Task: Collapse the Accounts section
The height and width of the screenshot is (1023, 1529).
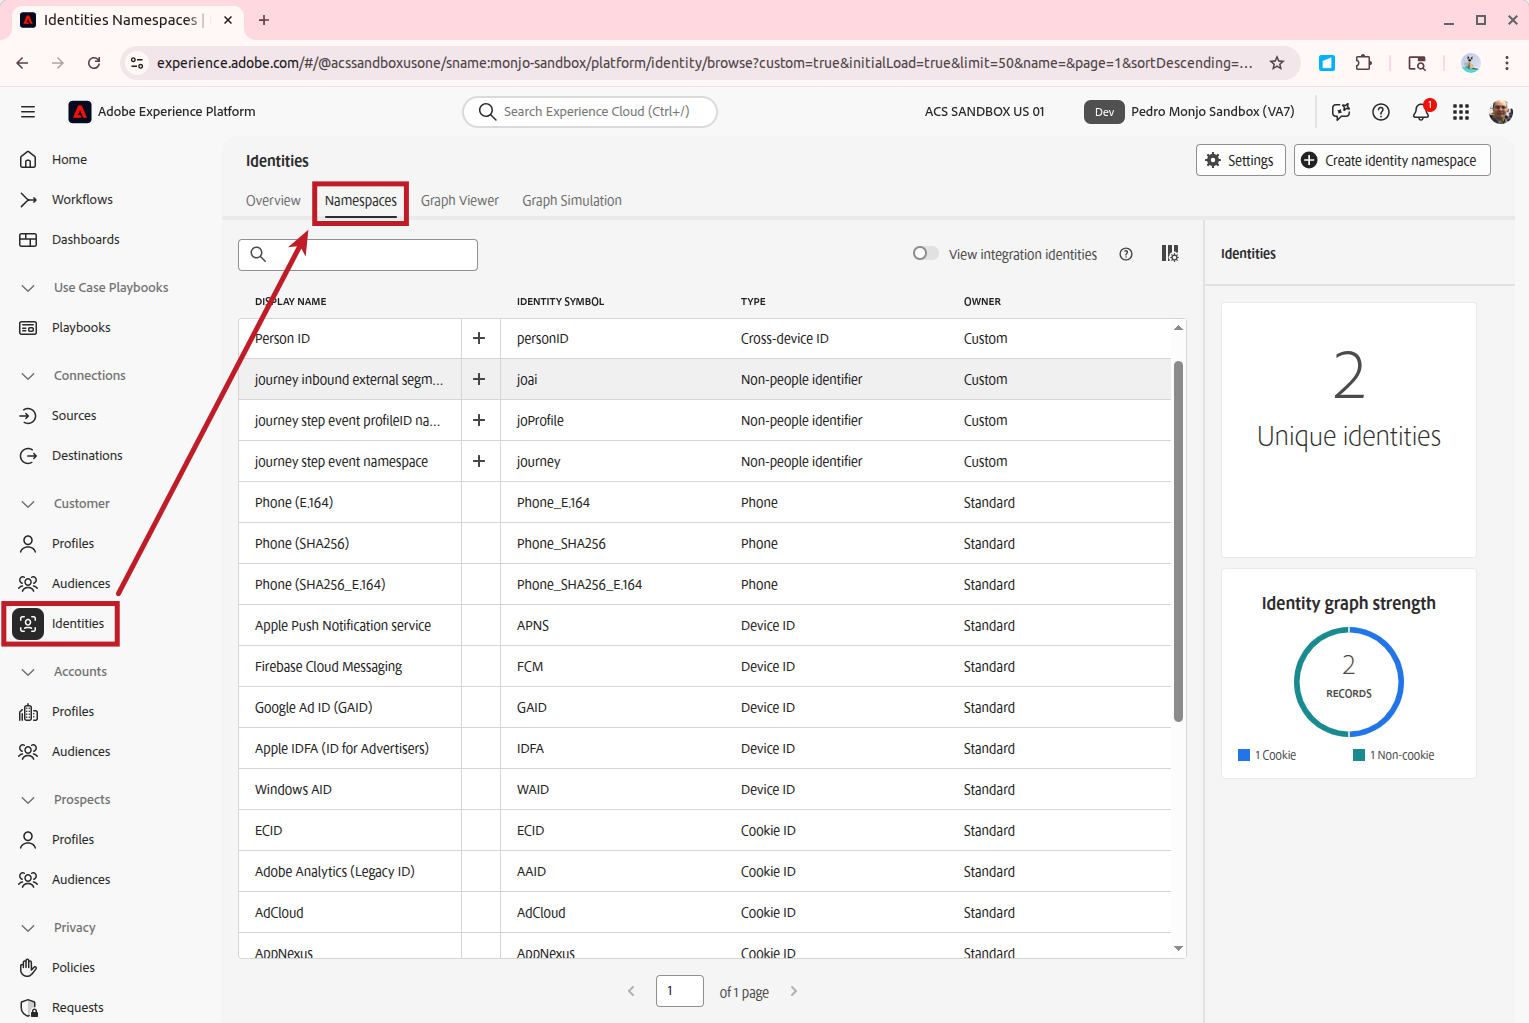Action: 28,672
